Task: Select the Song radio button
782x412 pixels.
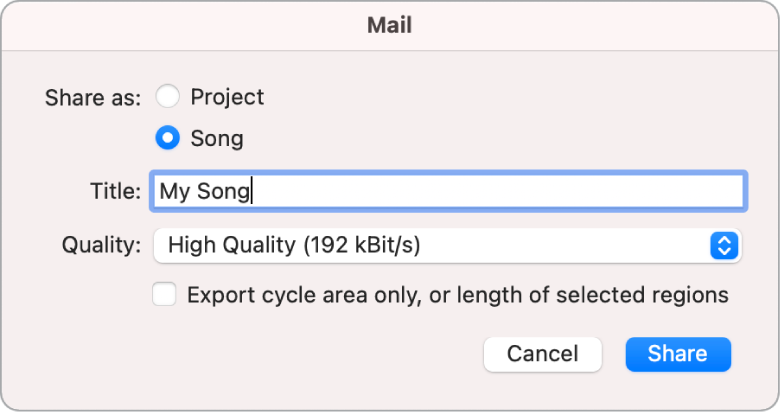Action: coord(168,137)
